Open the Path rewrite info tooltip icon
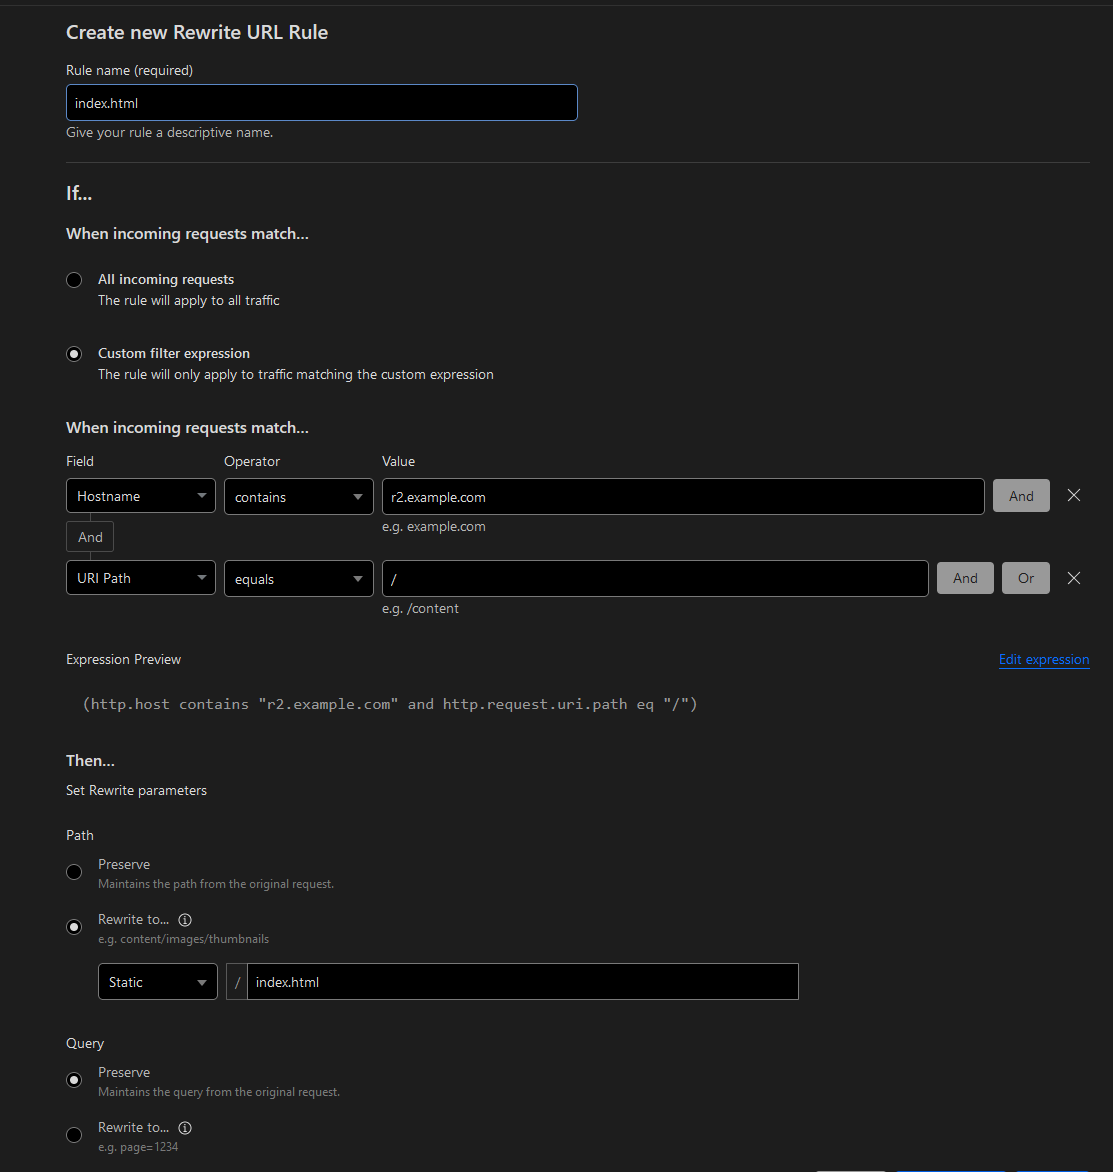 (185, 919)
